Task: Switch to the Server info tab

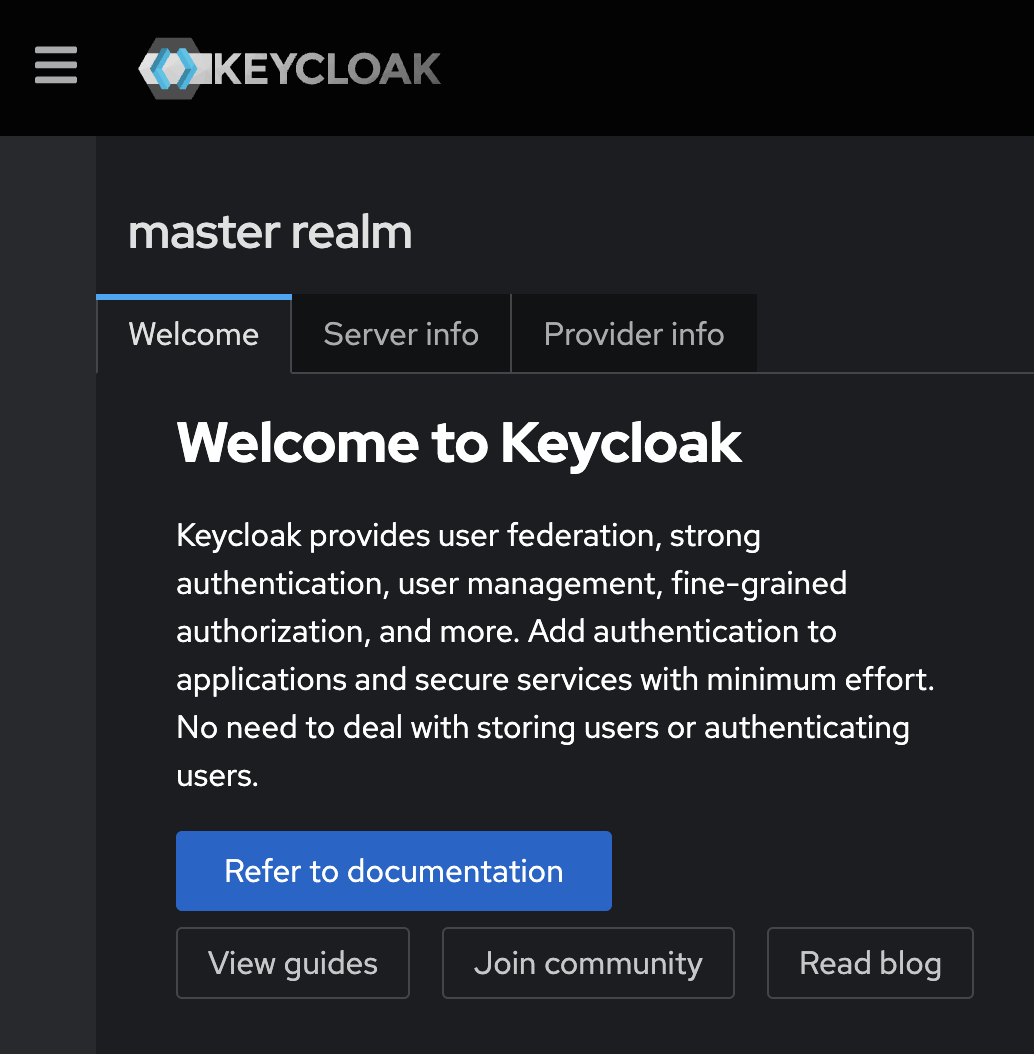Action: pyautogui.click(x=400, y=333)
